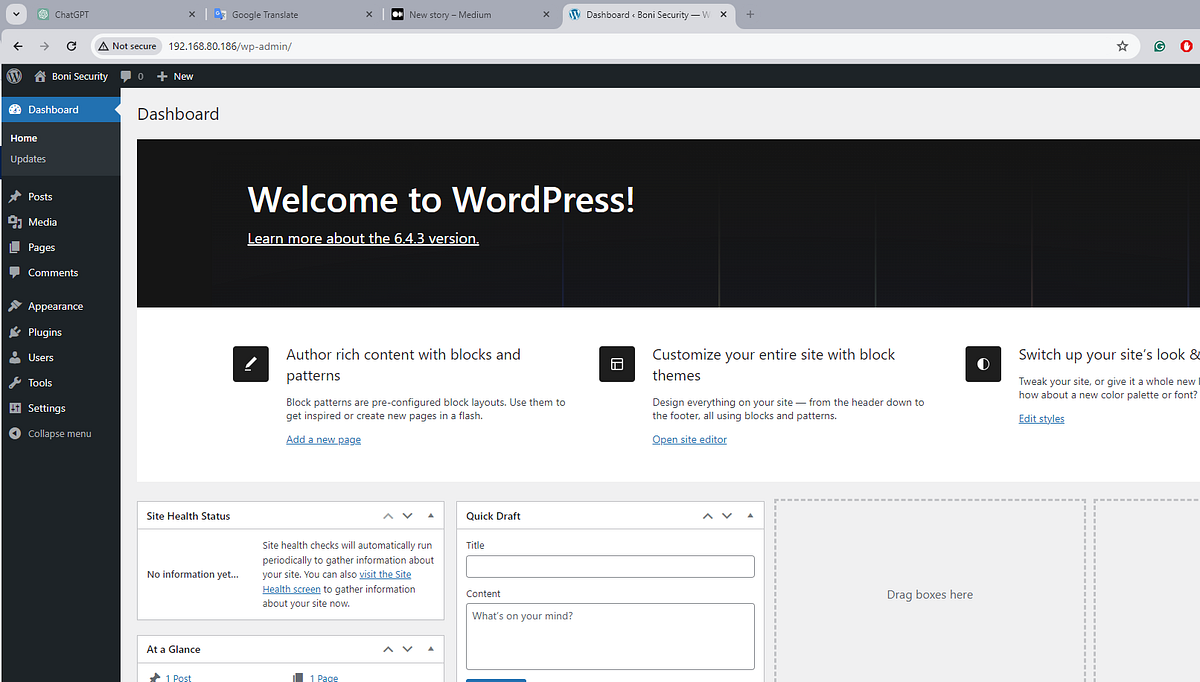Click the Settings sidebar icon
Screen dimensions: 1200x682
tap(17, 407)
